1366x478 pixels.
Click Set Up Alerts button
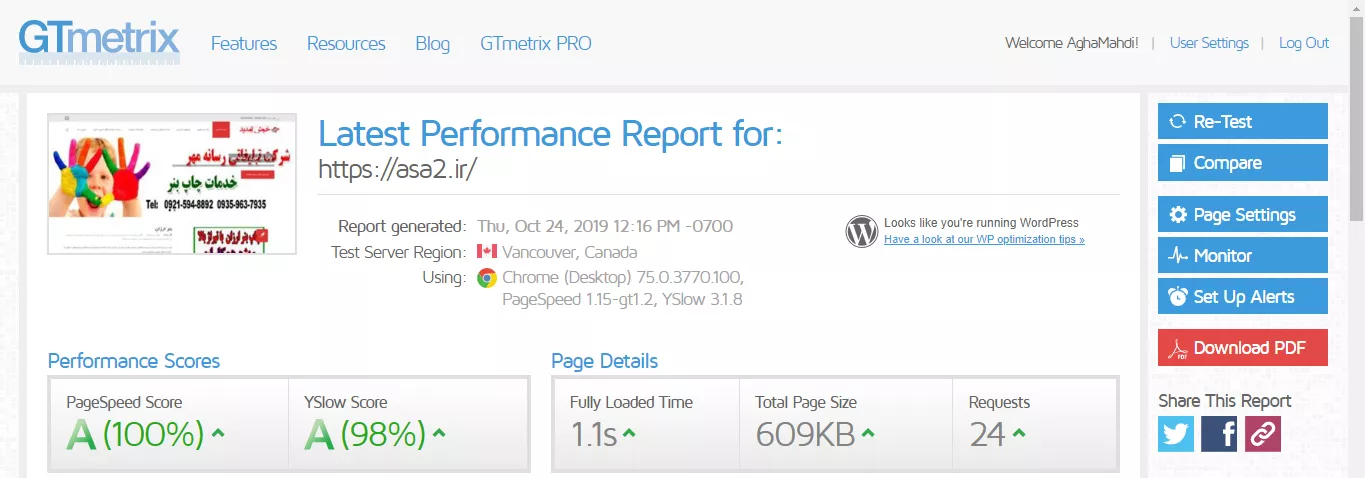1243,296
